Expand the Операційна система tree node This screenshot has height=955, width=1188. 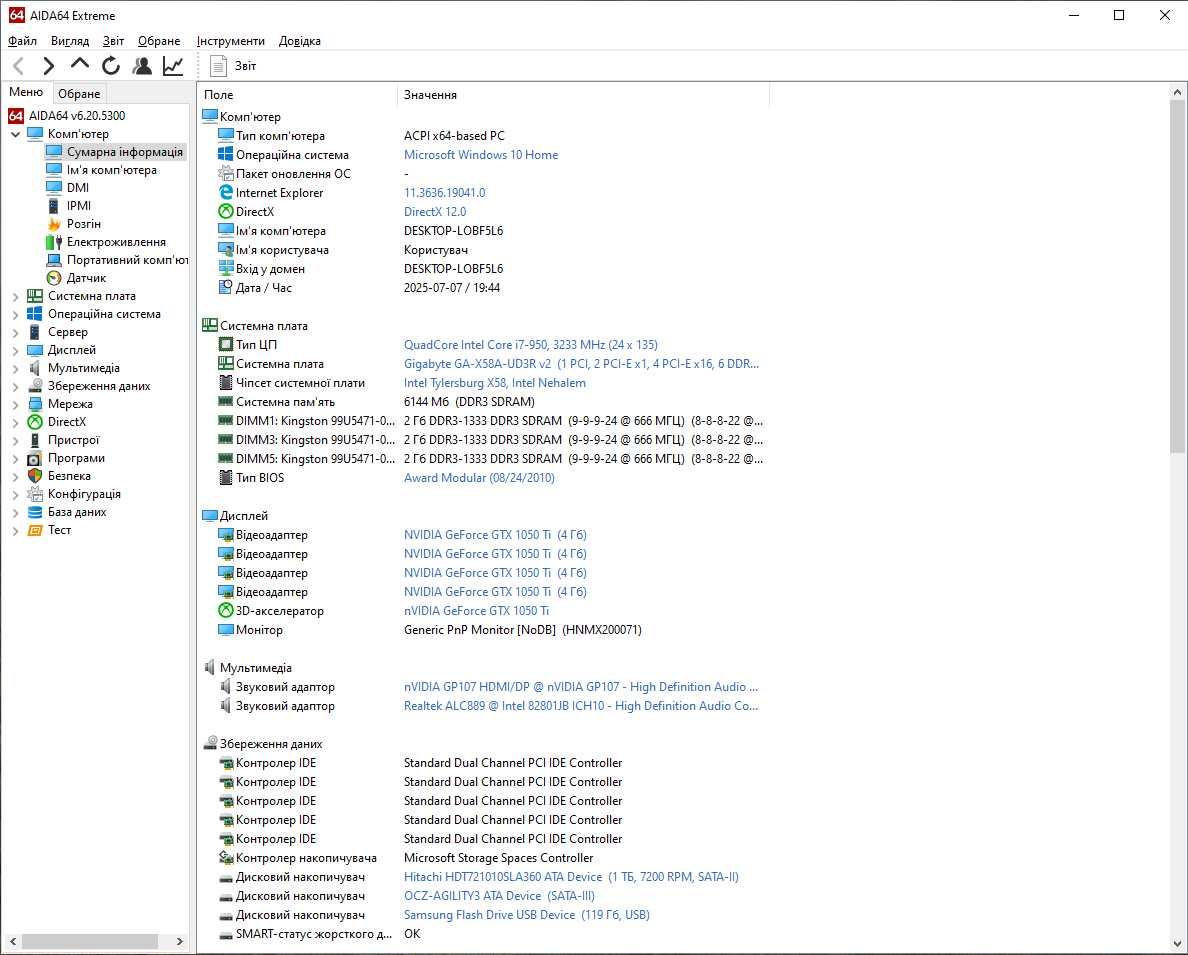(15, 315)
